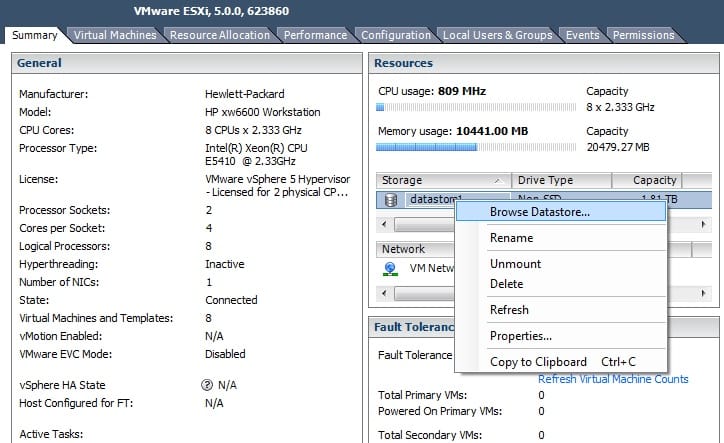This screenshot has height=443, width=724.
Task: Open the Permissions tab
Action: pos(643,35)
